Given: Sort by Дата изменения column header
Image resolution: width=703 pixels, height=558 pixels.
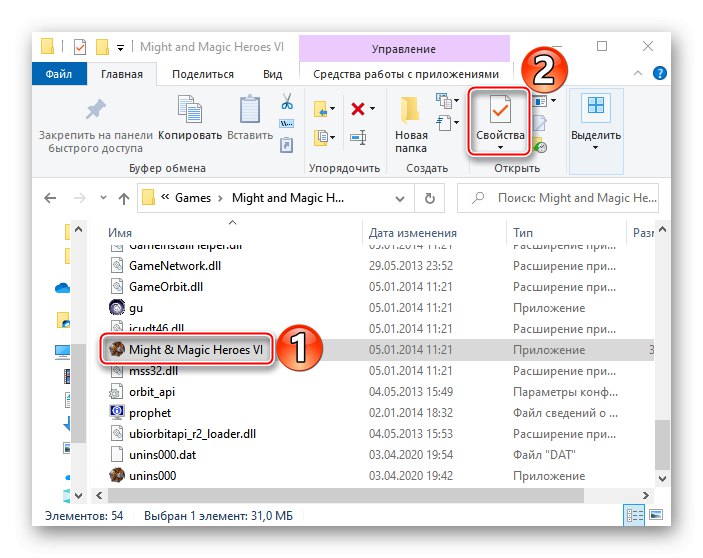Looking at the screenshot, I should tap(434, 233).
